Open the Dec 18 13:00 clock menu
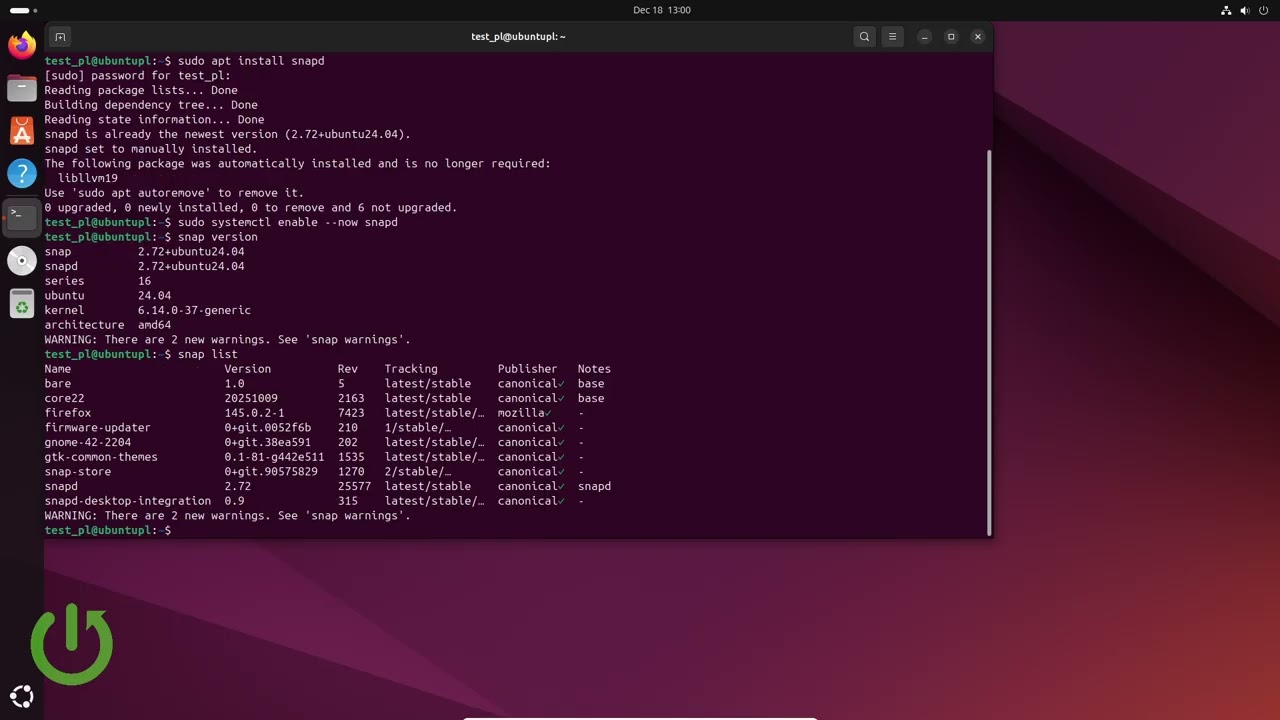 (662, 10)
